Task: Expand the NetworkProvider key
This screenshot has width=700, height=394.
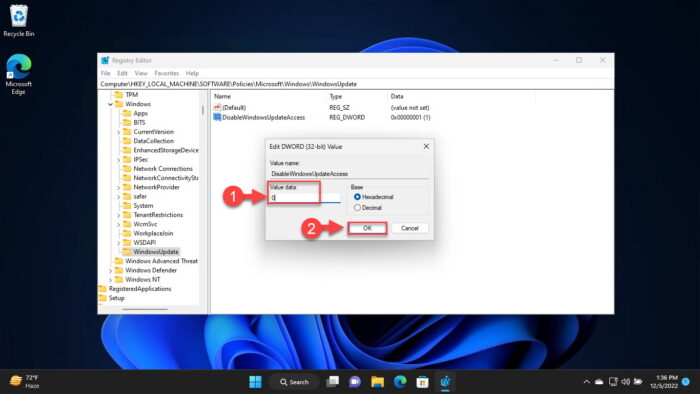Action: (118, 187)
